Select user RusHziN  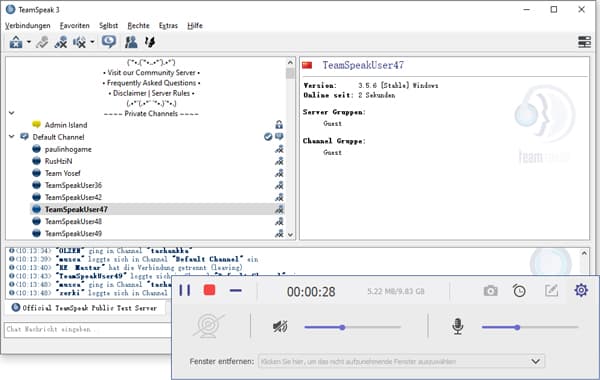[x=59, y=161]
